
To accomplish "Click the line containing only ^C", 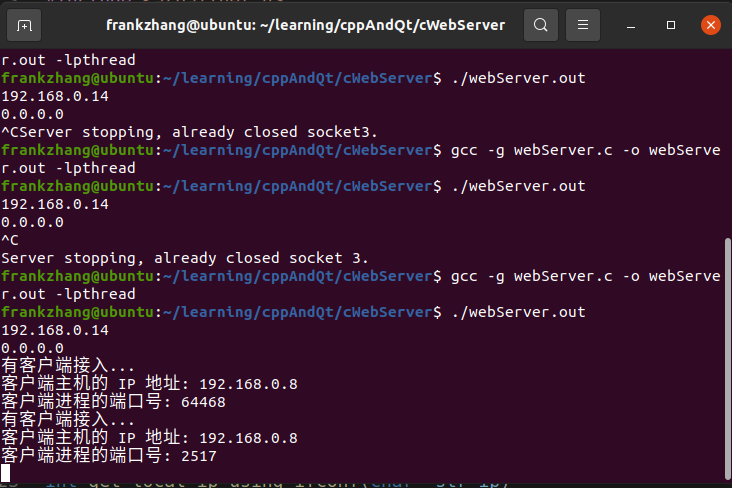I will click(10, 240).
